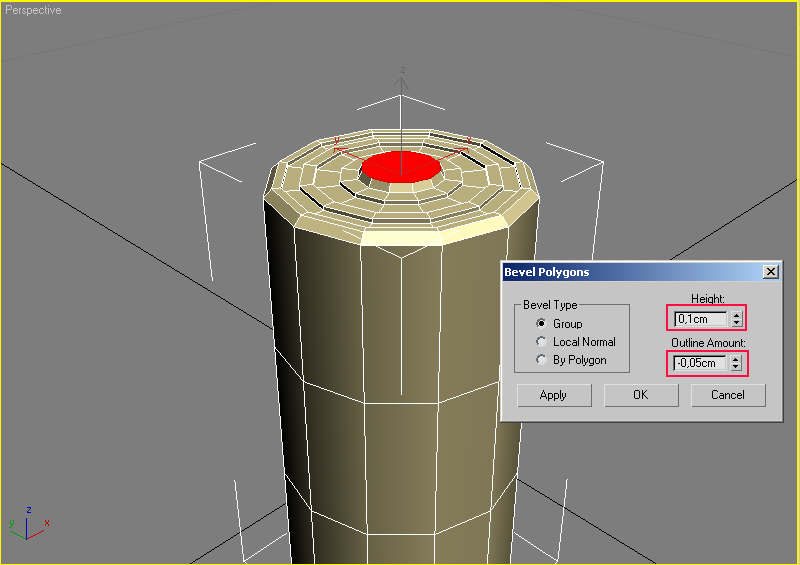The height and width of the screenshot is (565, 800).
Task: Click the Apply button
Action: click(554, 395)
